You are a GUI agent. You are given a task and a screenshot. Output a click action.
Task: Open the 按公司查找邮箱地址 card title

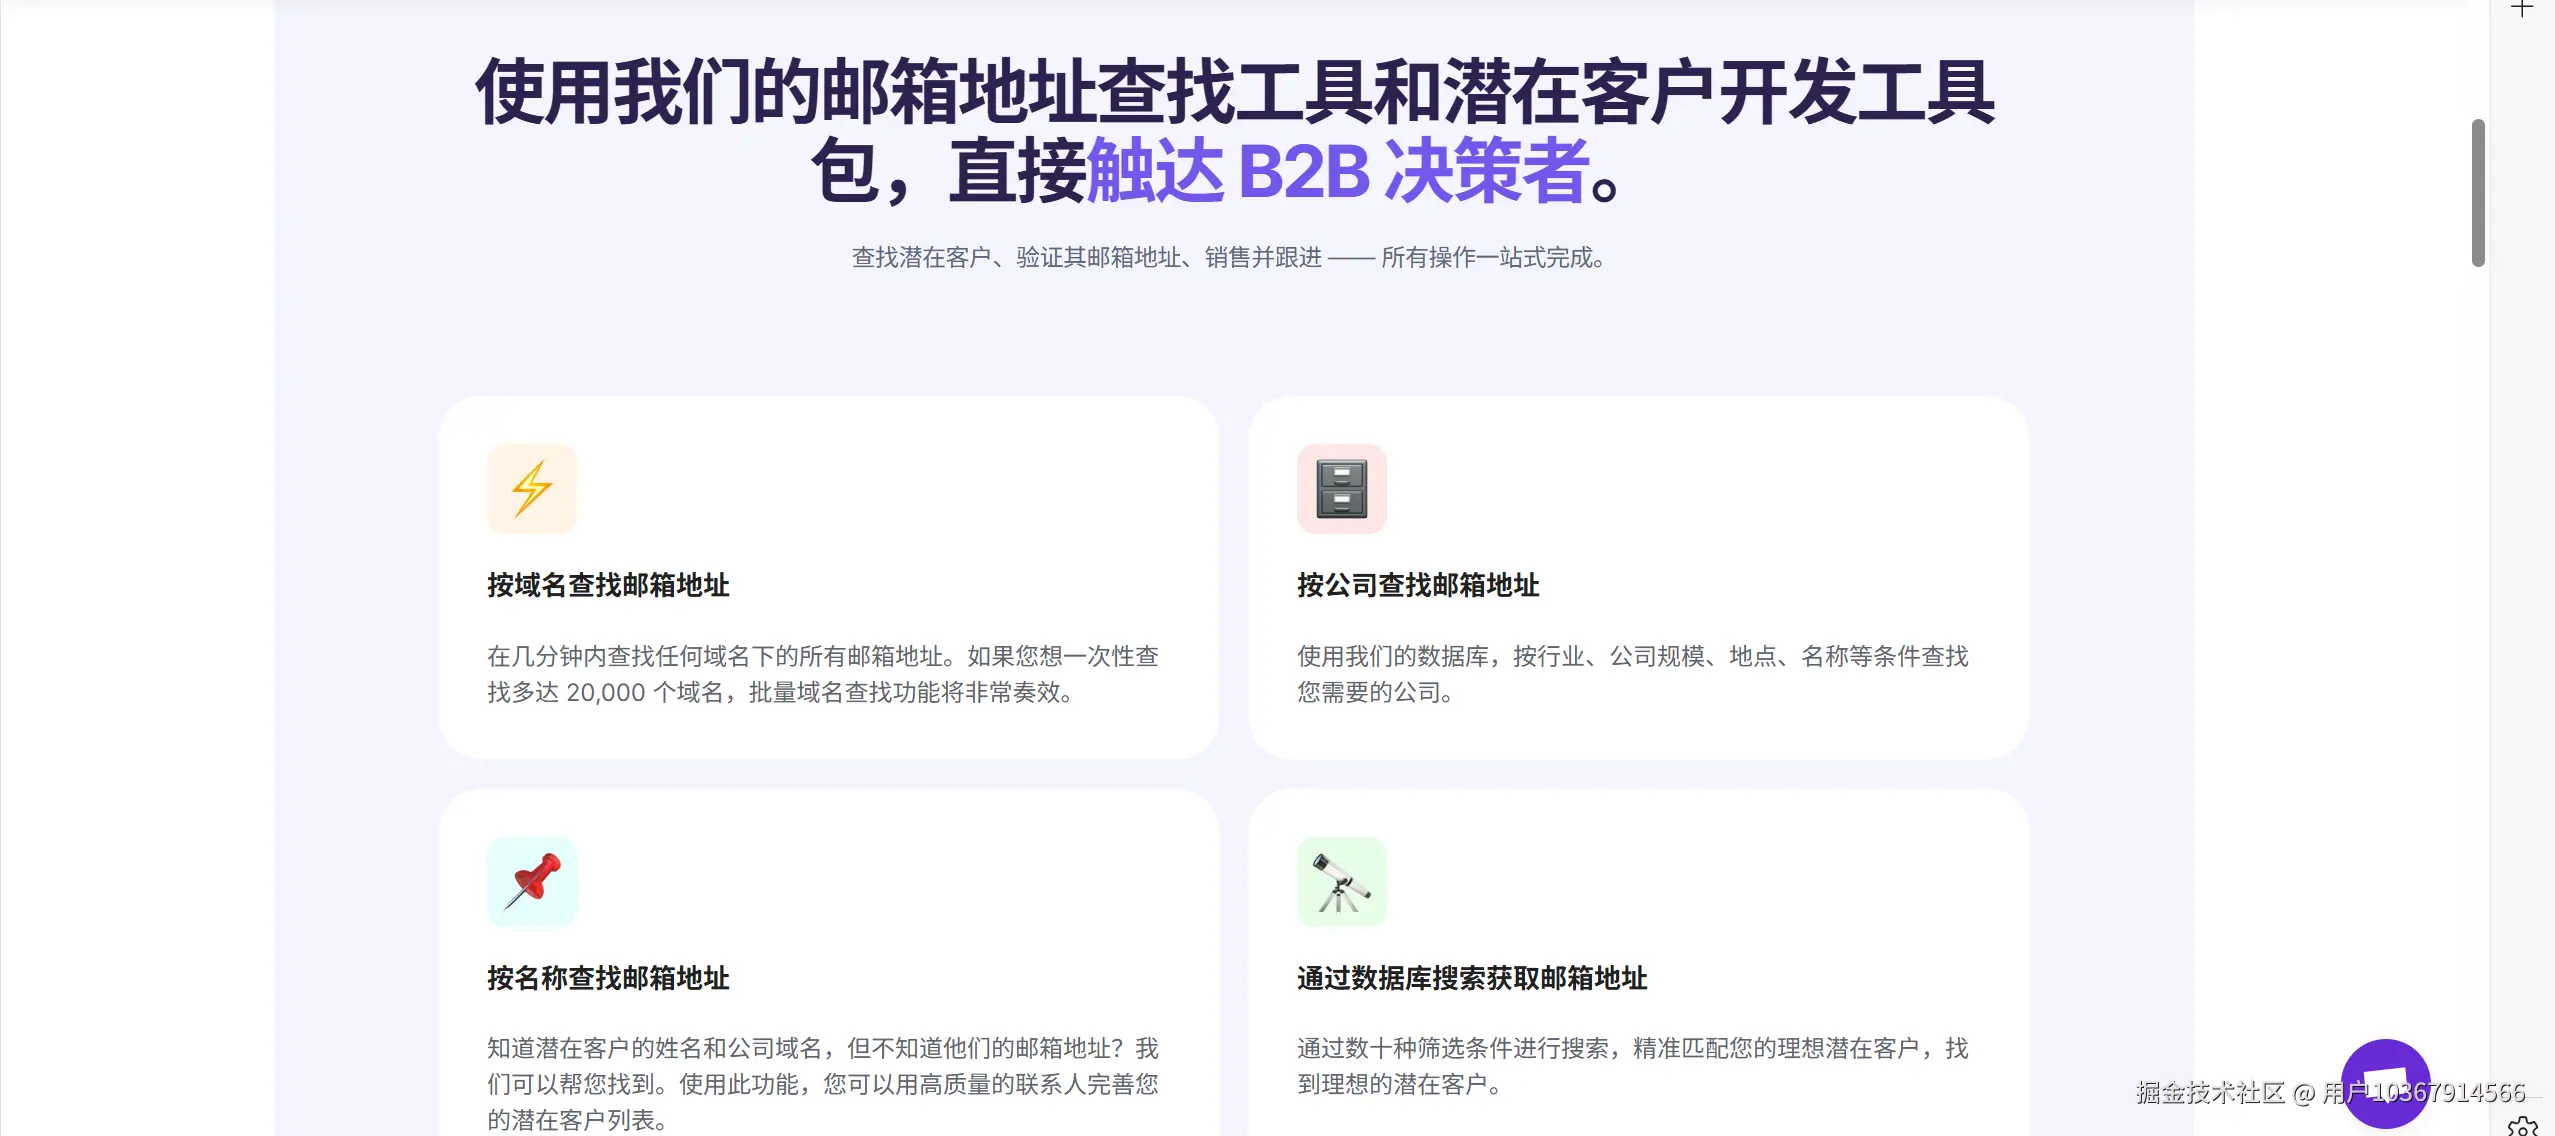click(1418, 585)
